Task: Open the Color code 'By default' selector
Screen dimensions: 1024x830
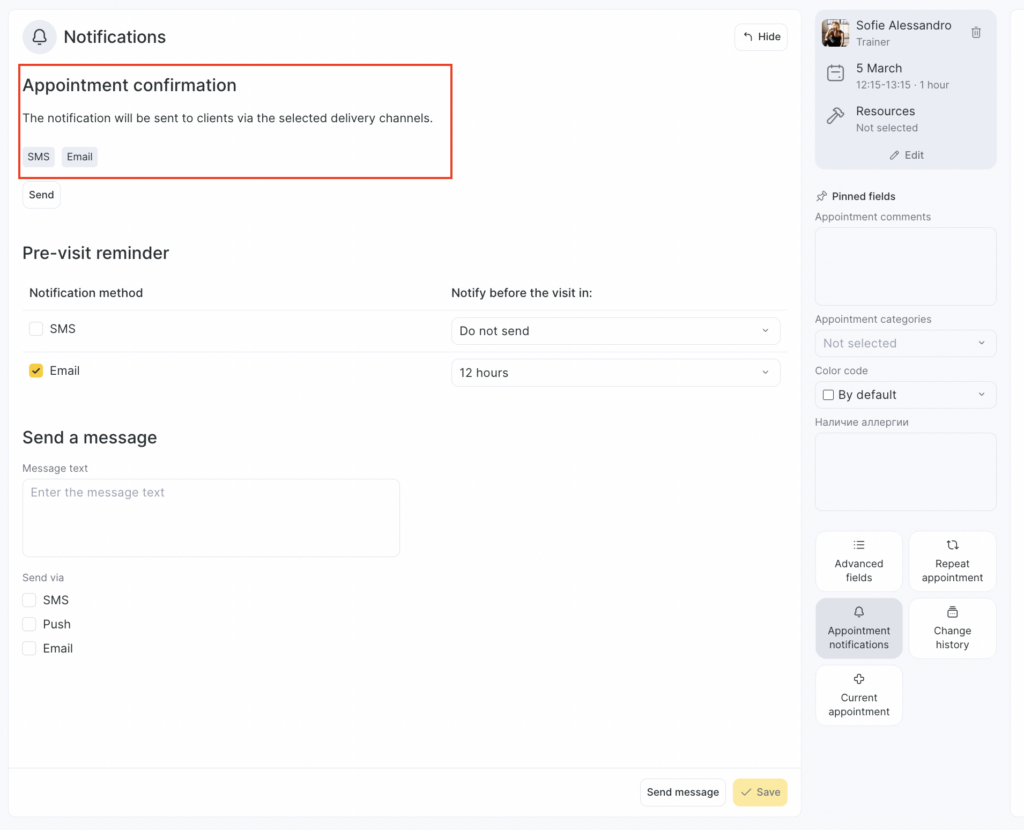Action: (x=905, y=395)
